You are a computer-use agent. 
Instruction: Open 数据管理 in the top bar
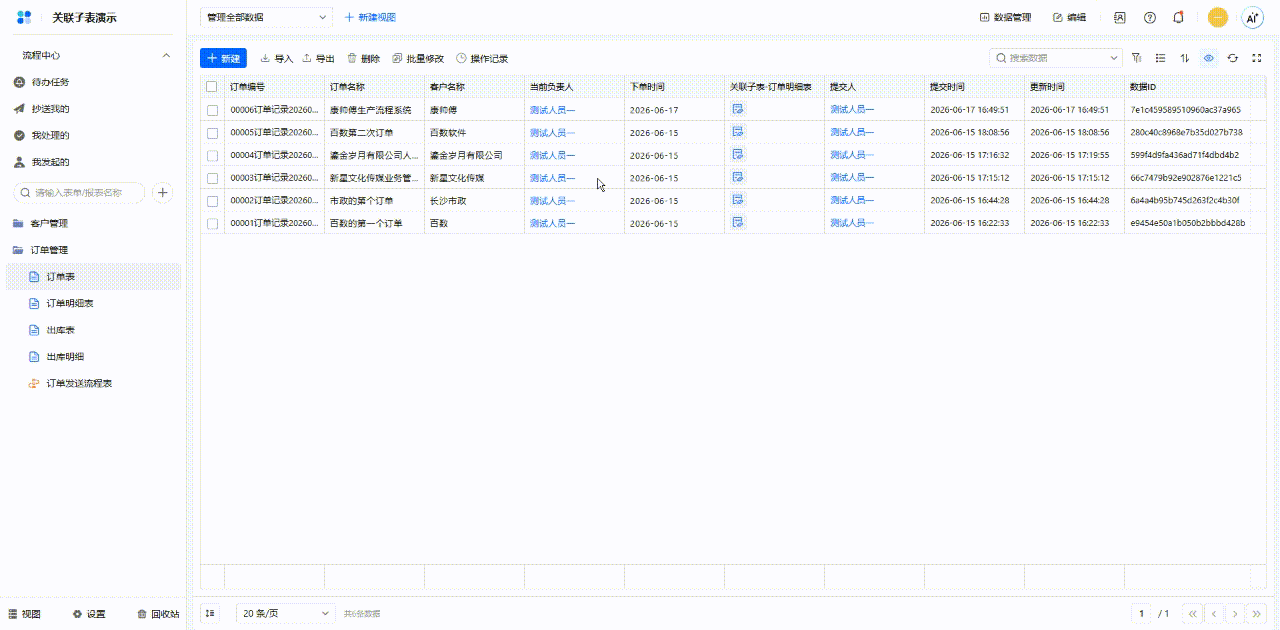(1005, 17)
